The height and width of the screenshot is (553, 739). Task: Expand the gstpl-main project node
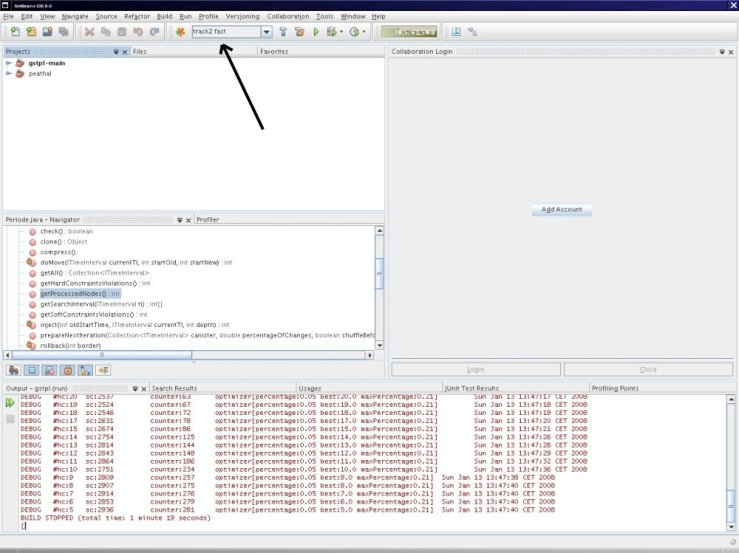point(9,63)
